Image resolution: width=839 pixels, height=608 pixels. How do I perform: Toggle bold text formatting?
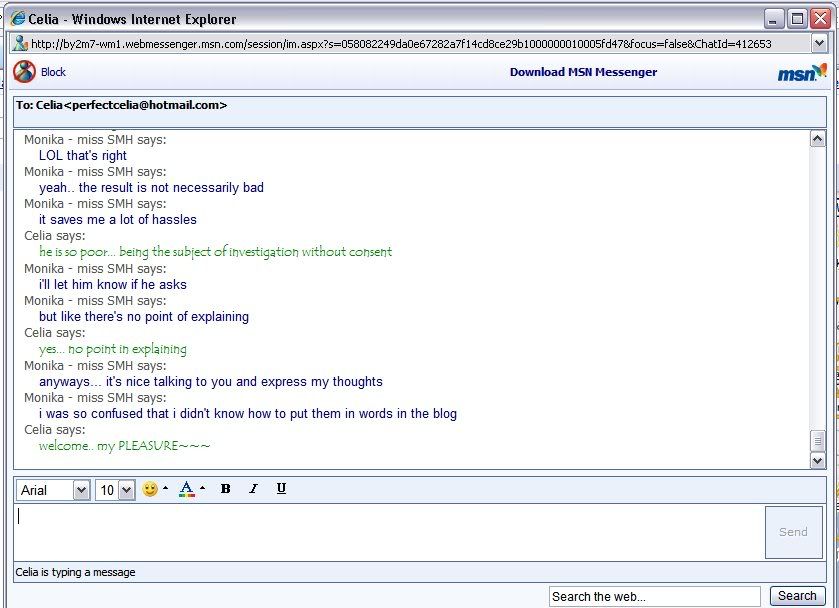coord(225,489)
